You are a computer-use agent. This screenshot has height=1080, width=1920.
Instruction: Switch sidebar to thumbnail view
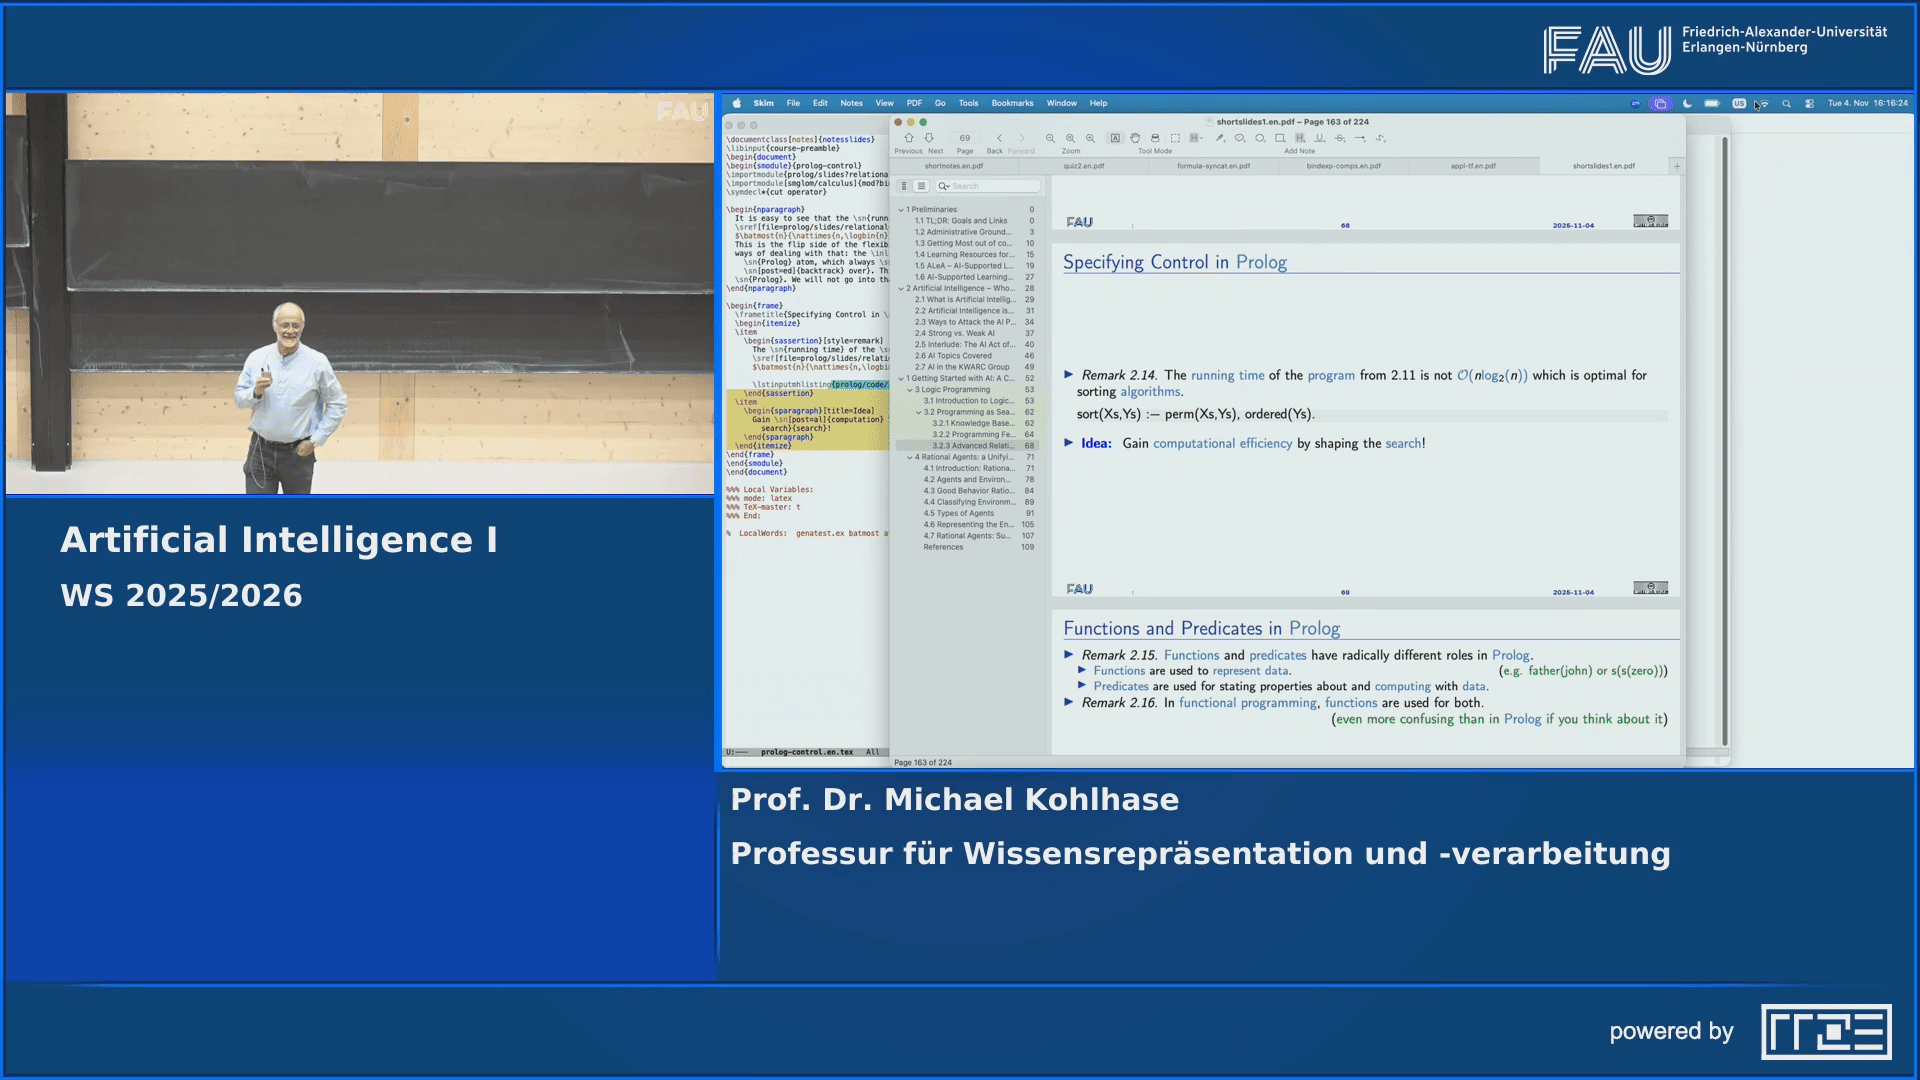pos(903,186)
